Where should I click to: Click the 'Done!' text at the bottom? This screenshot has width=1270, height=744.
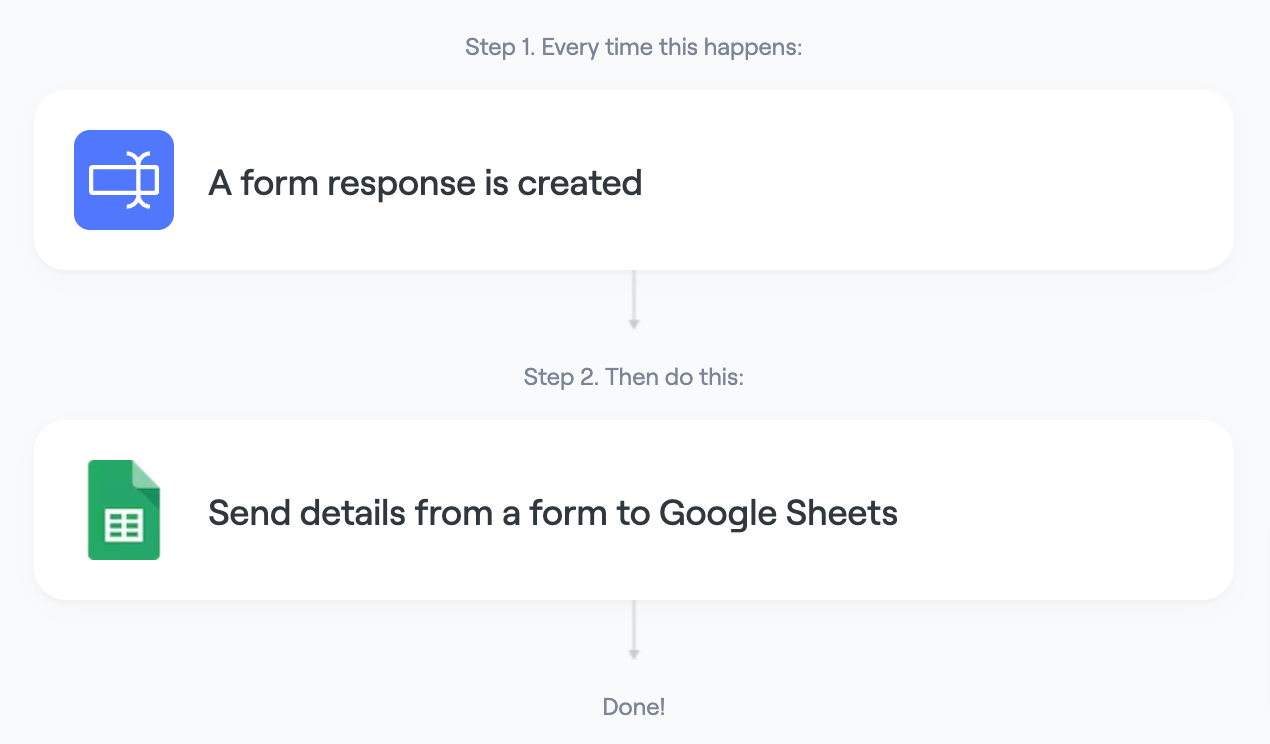(634, 707)
